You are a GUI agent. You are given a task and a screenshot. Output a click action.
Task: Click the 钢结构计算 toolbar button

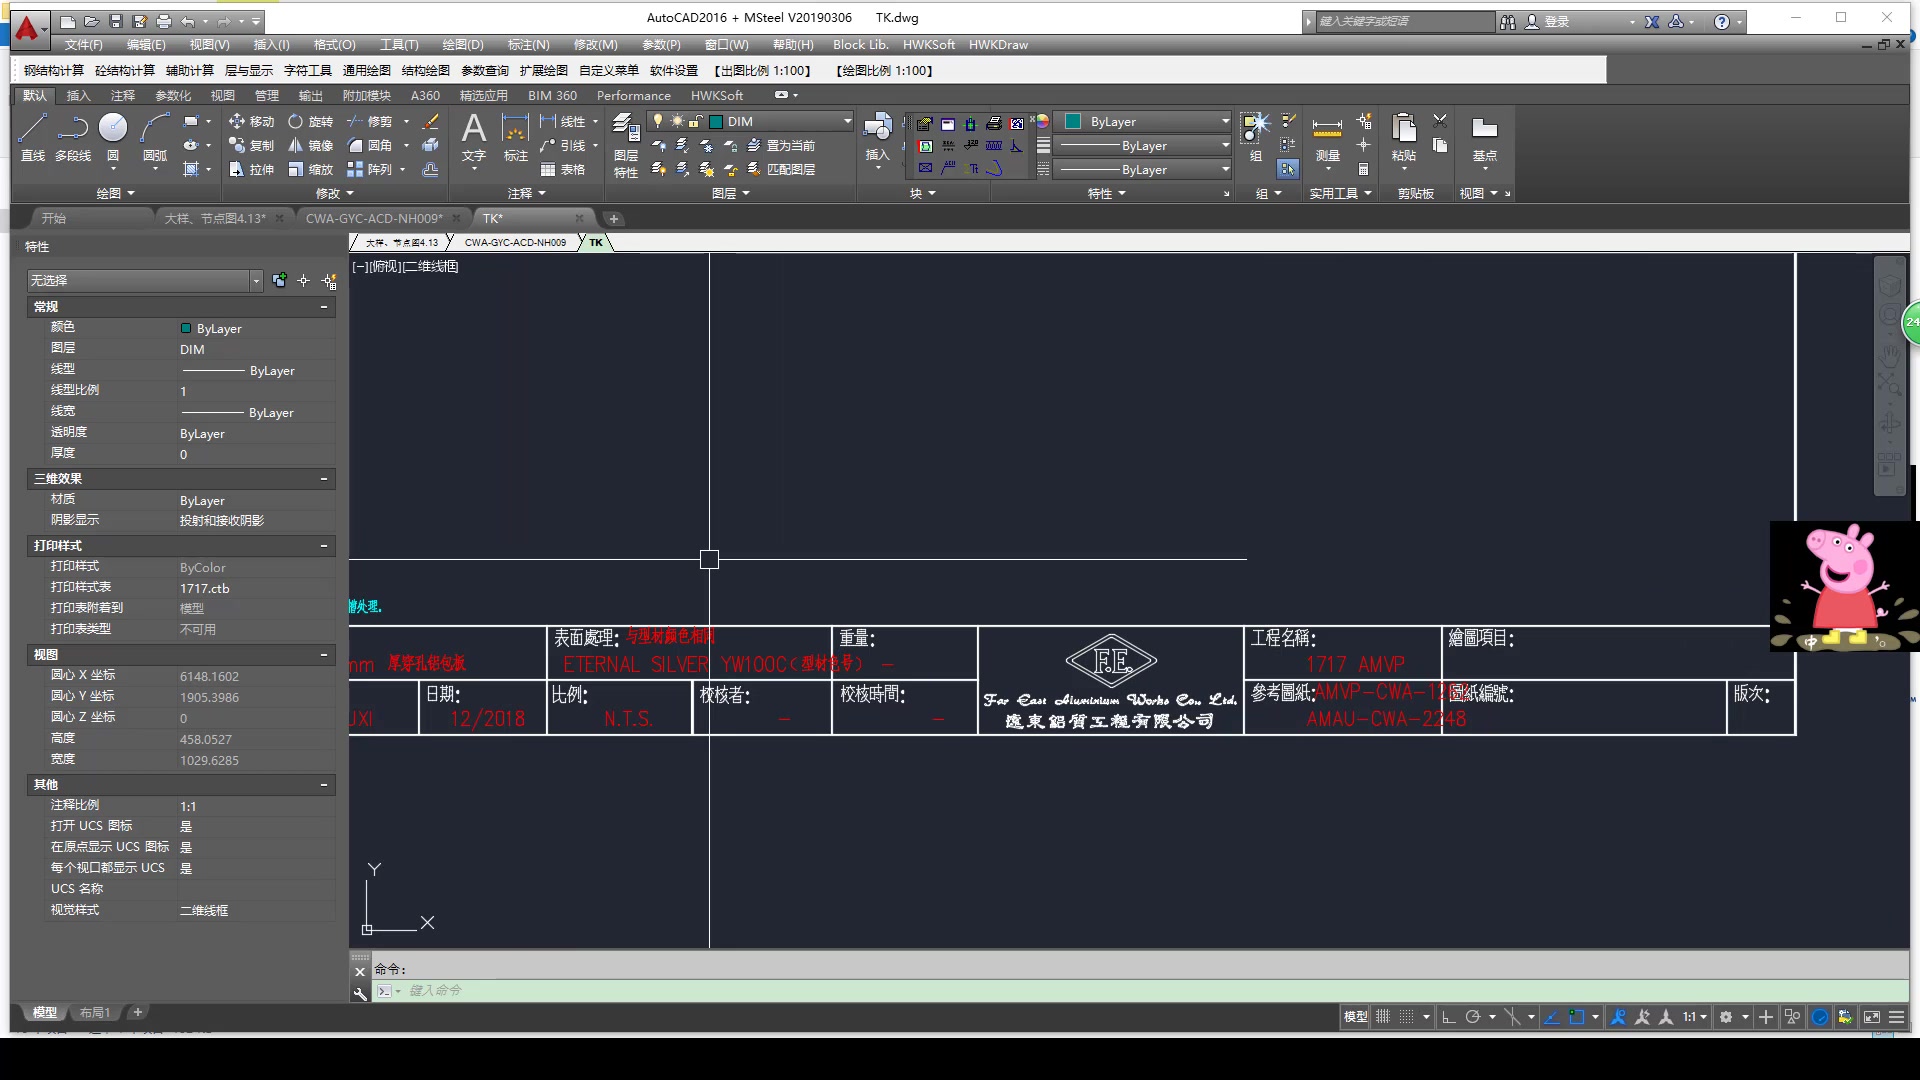click(x=54, y=70)
